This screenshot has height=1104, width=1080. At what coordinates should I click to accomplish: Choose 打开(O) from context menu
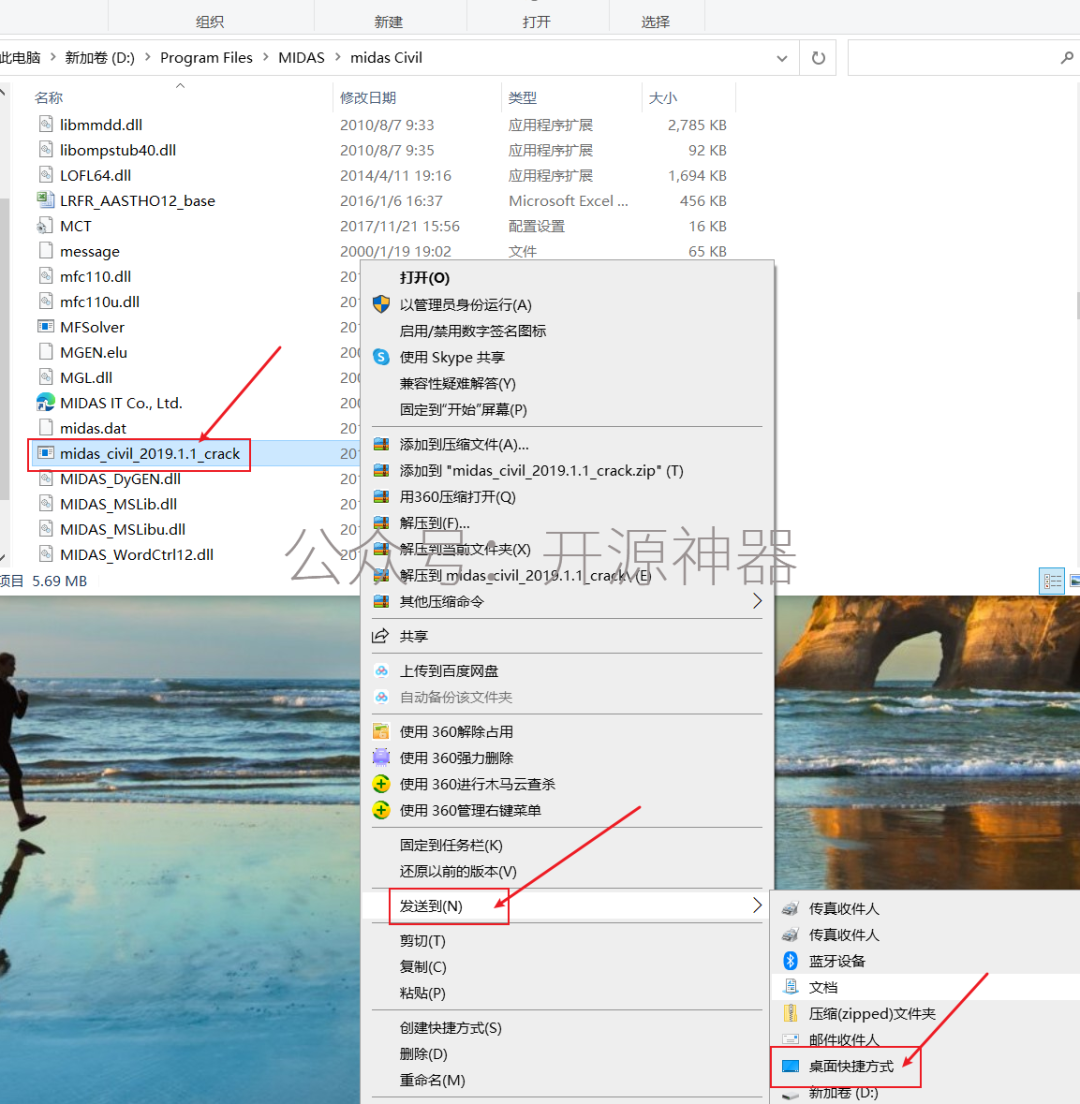(x=425, y=278)
